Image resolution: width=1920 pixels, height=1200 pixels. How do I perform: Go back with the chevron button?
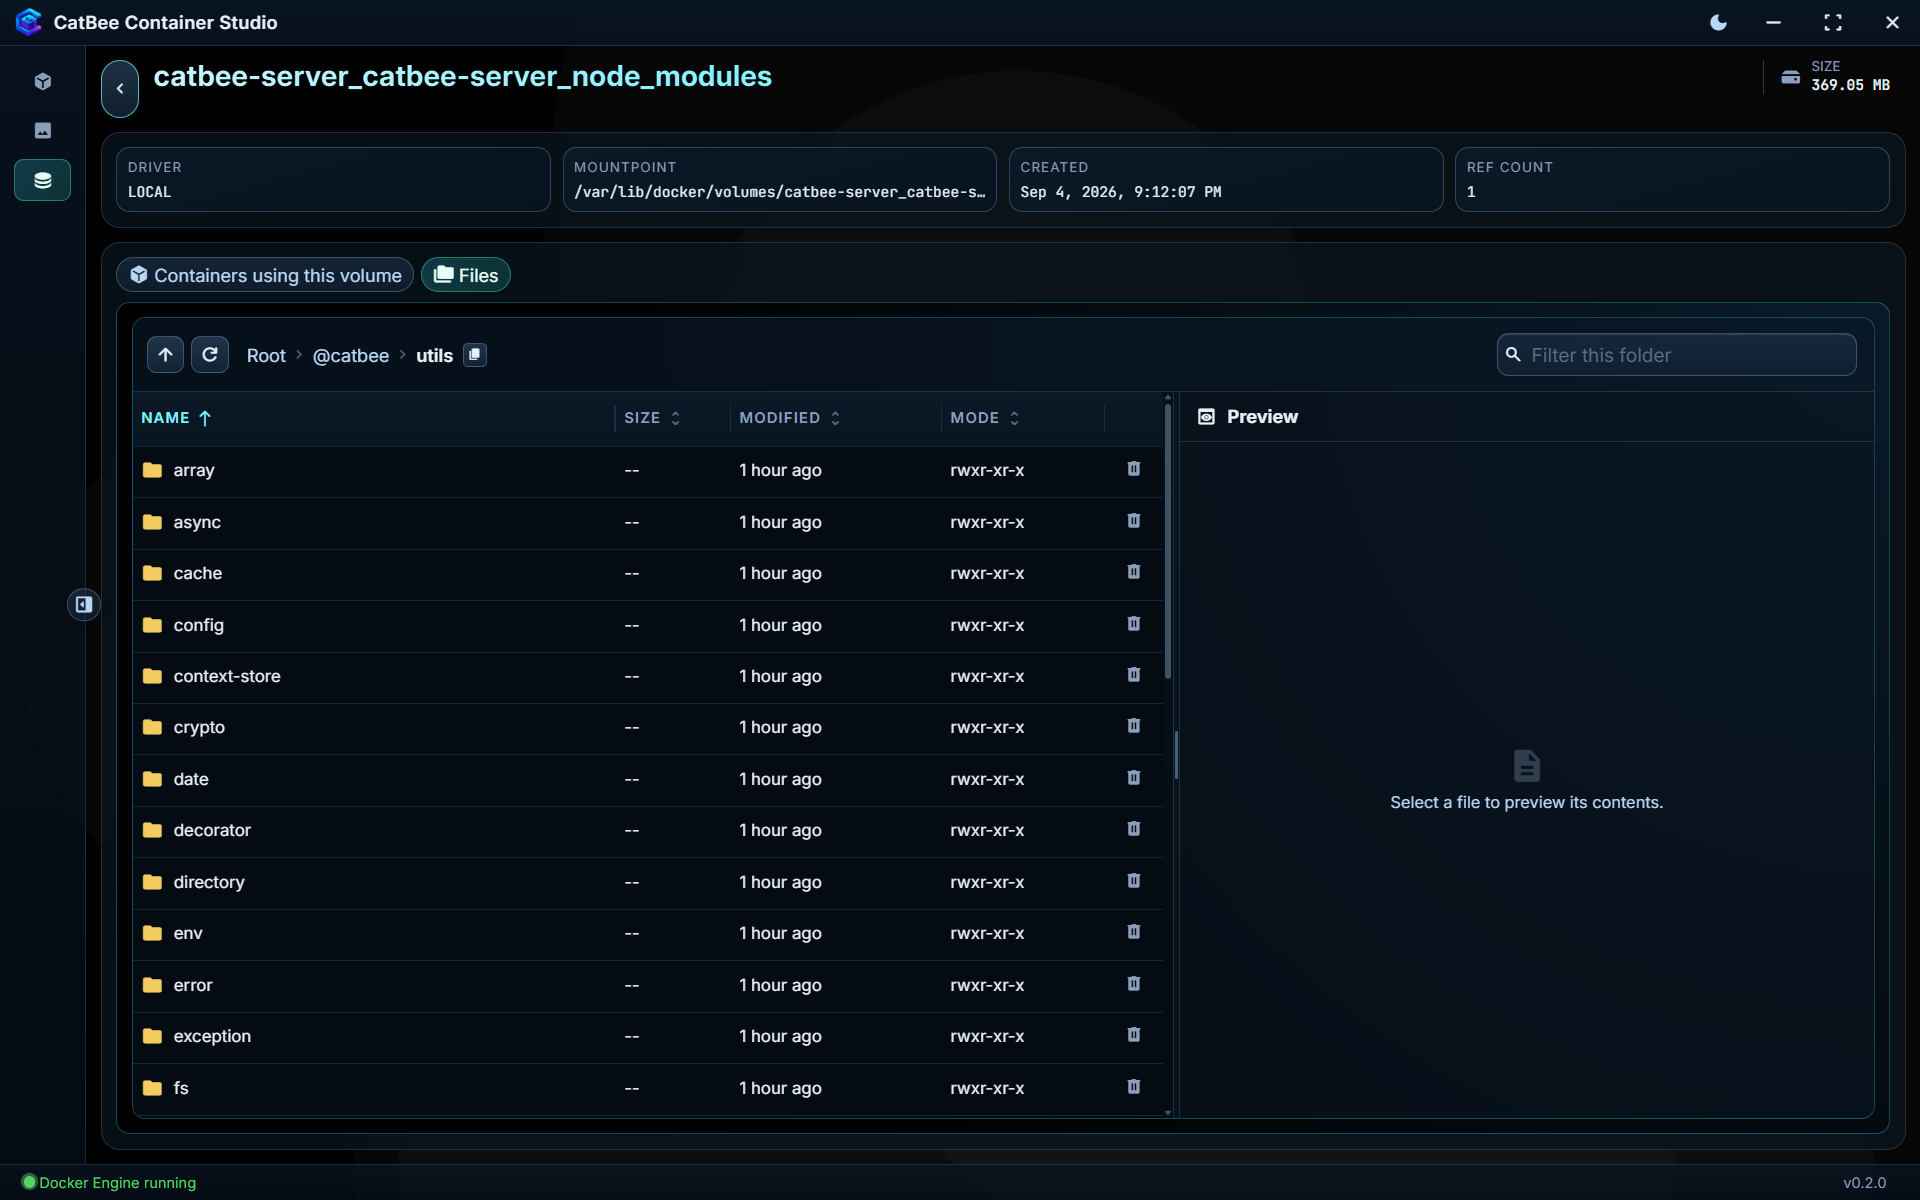click(x=120, y=88)
